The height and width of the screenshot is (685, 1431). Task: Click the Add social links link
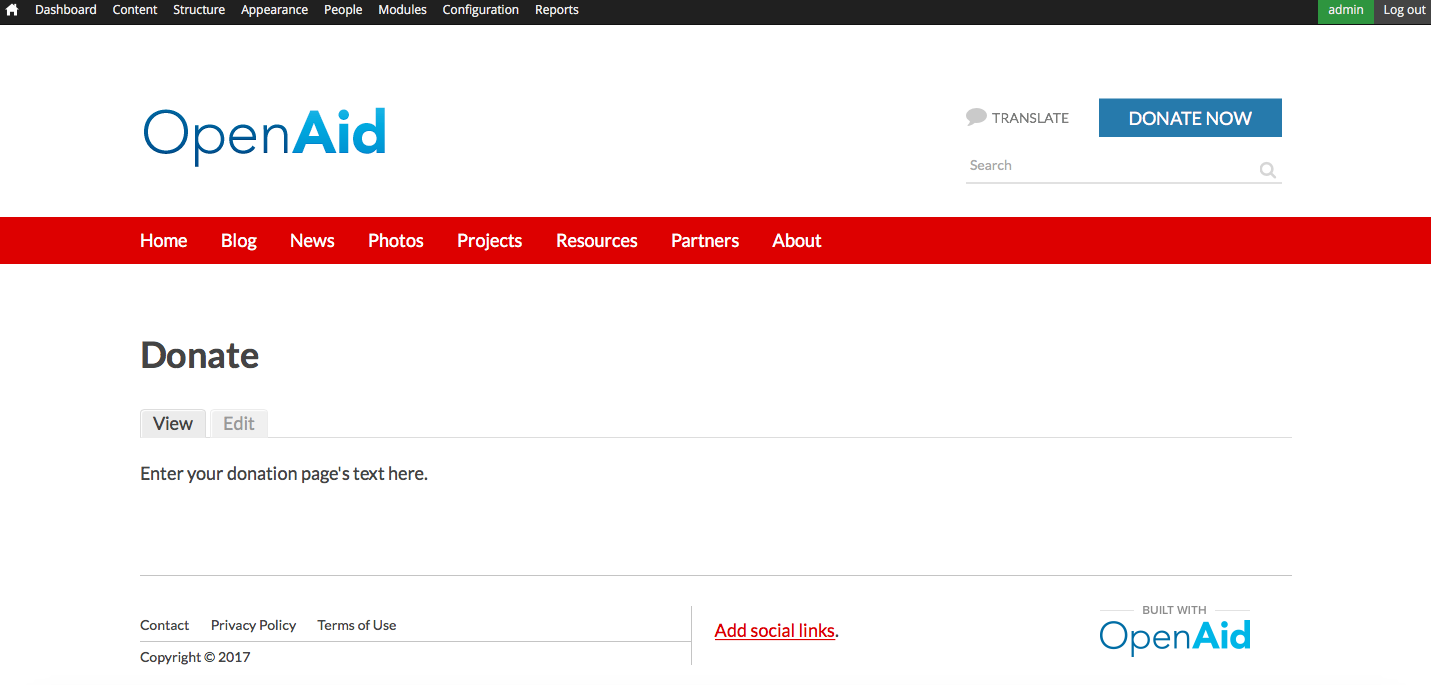point(775,631)
